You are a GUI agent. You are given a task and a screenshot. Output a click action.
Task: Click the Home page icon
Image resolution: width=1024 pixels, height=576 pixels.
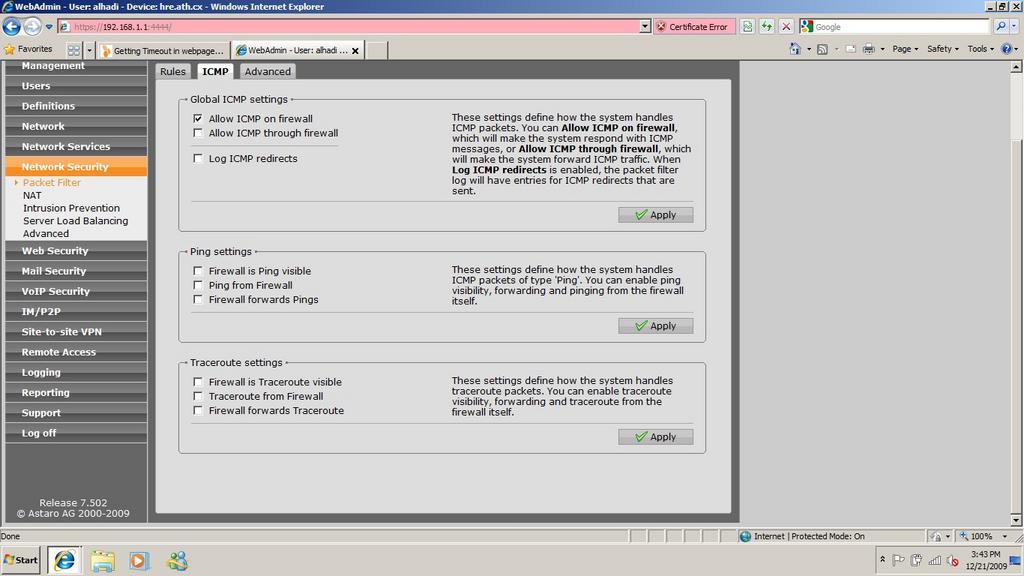(795, 49)
